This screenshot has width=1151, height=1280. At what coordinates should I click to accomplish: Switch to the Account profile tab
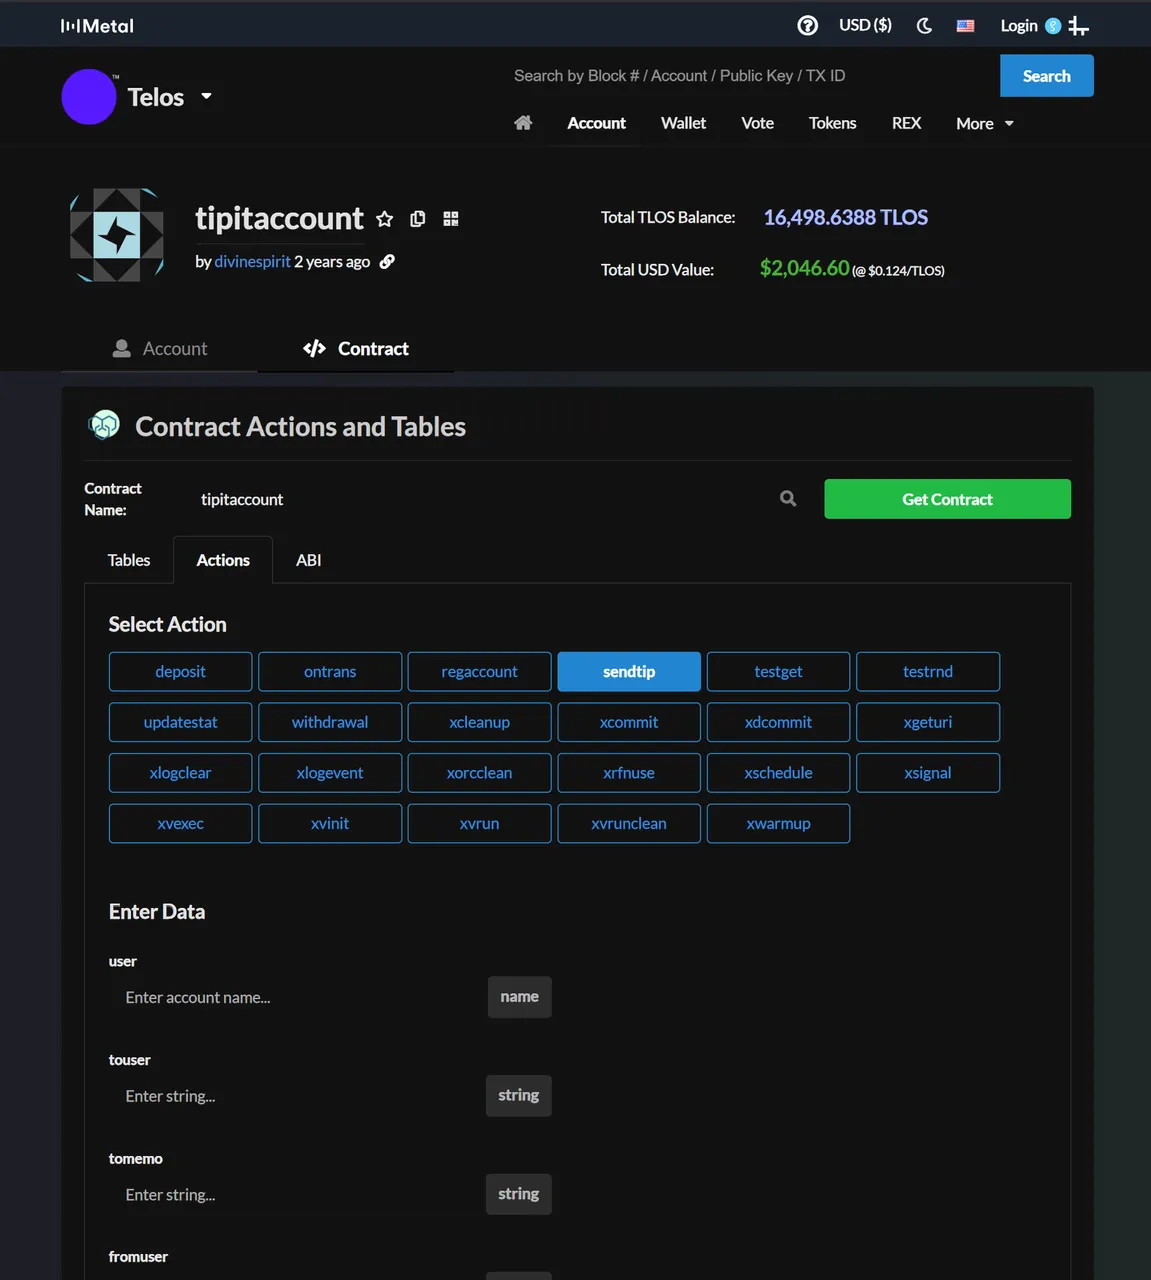coord(160,348)
